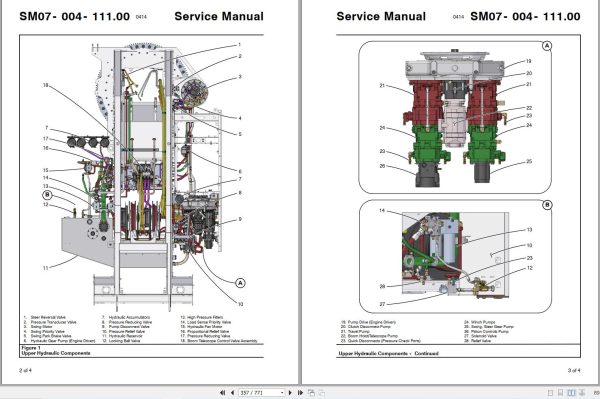Select the two-page facing view
The image size is (600, 399).
tap(571, 392)
